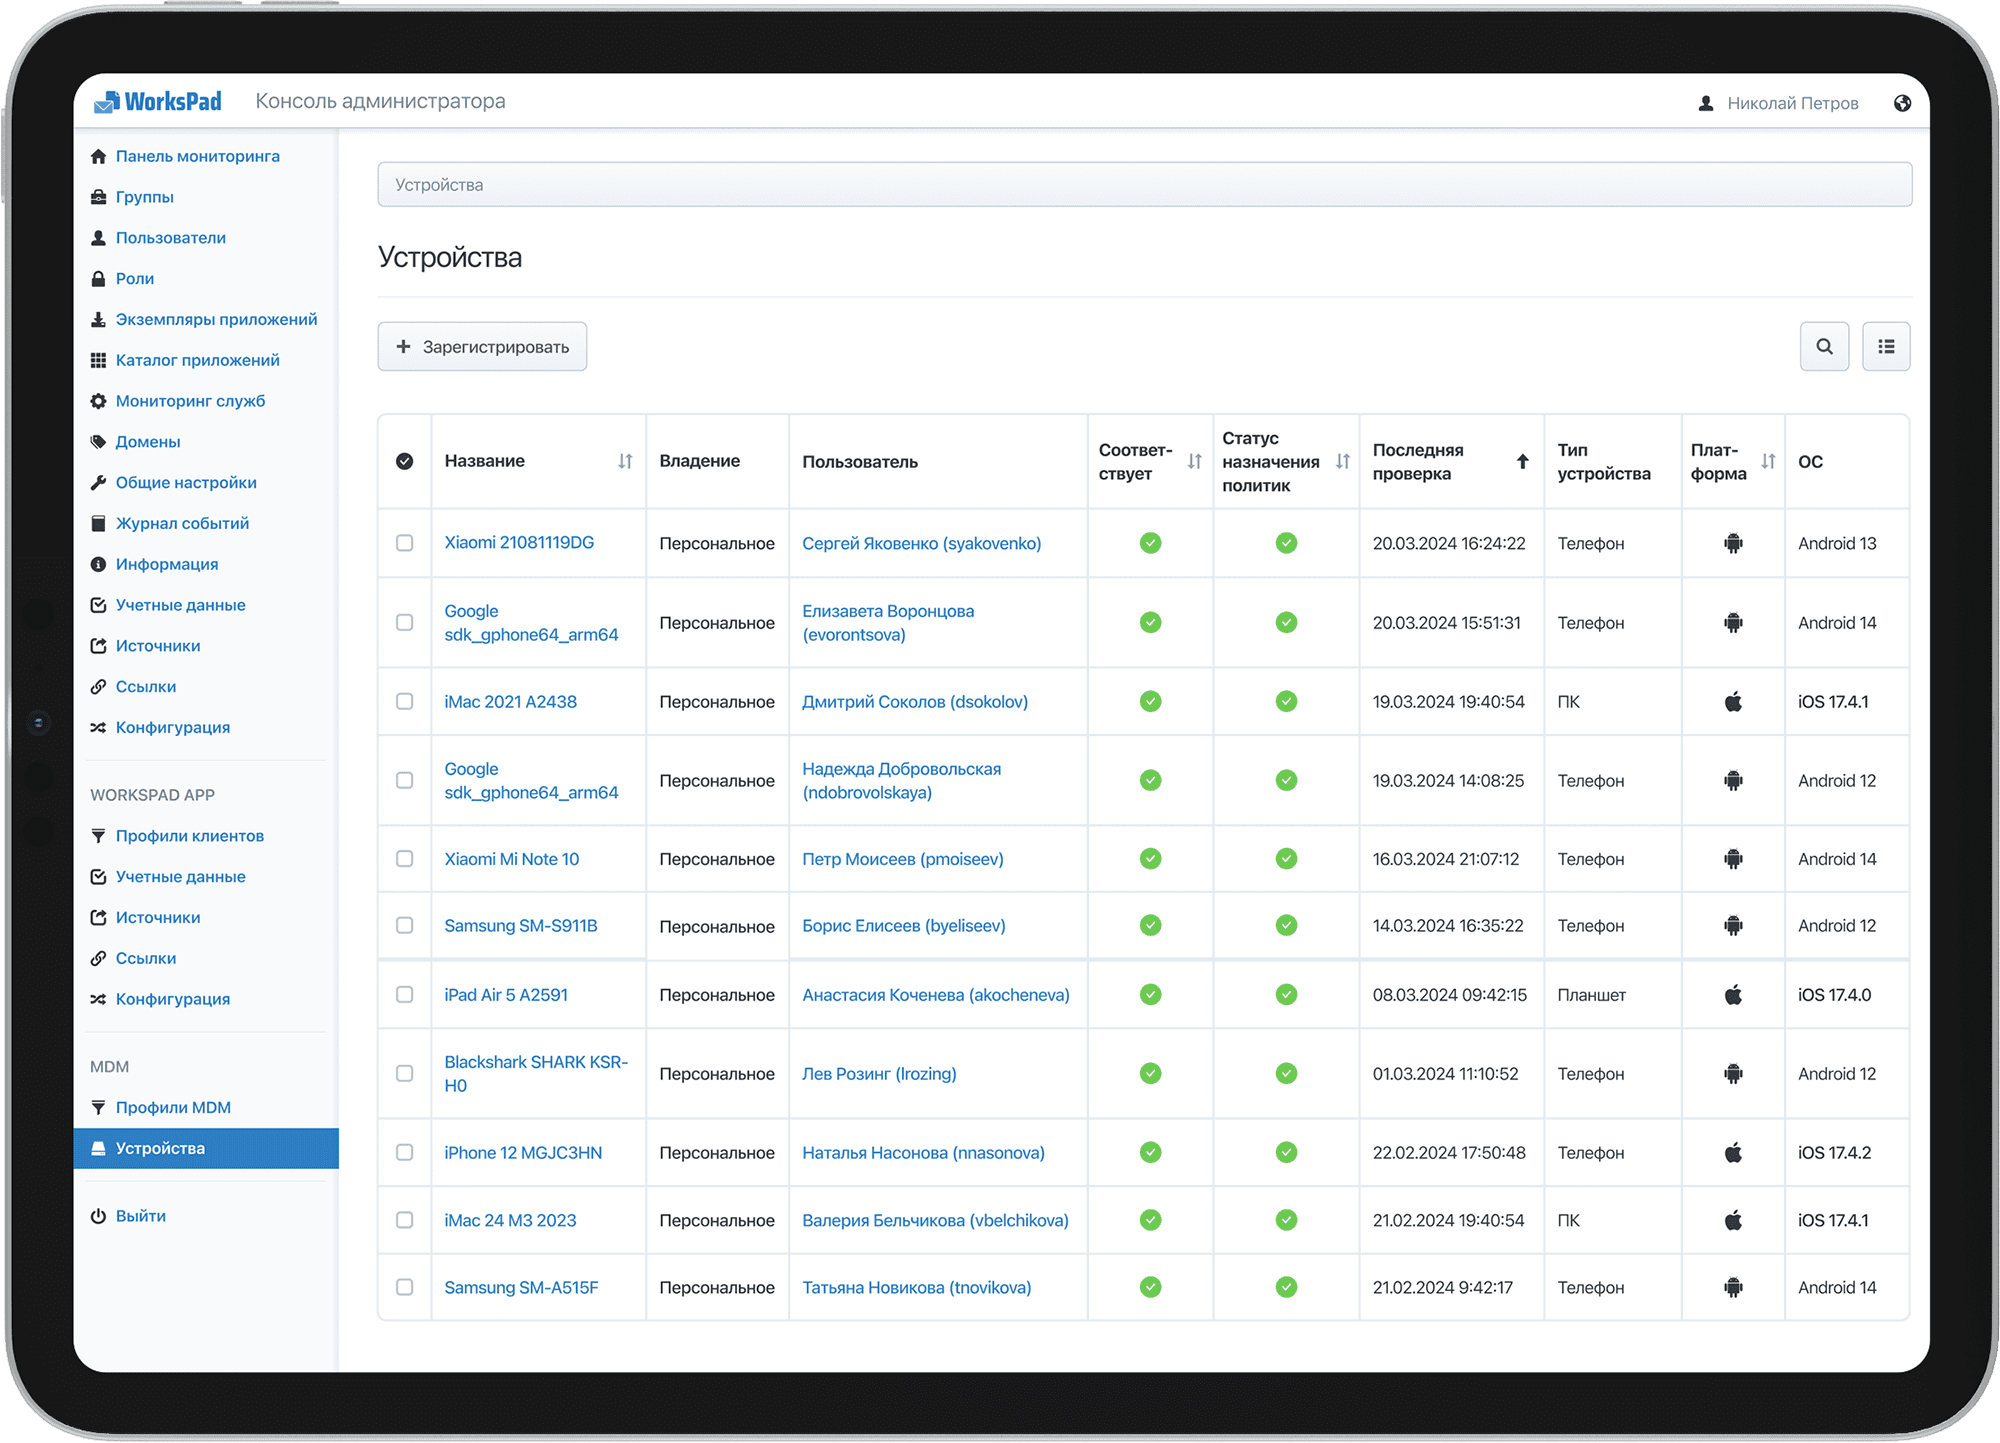Click policy status checkmark in iPad Air 5 row

tap(1286, 994)
